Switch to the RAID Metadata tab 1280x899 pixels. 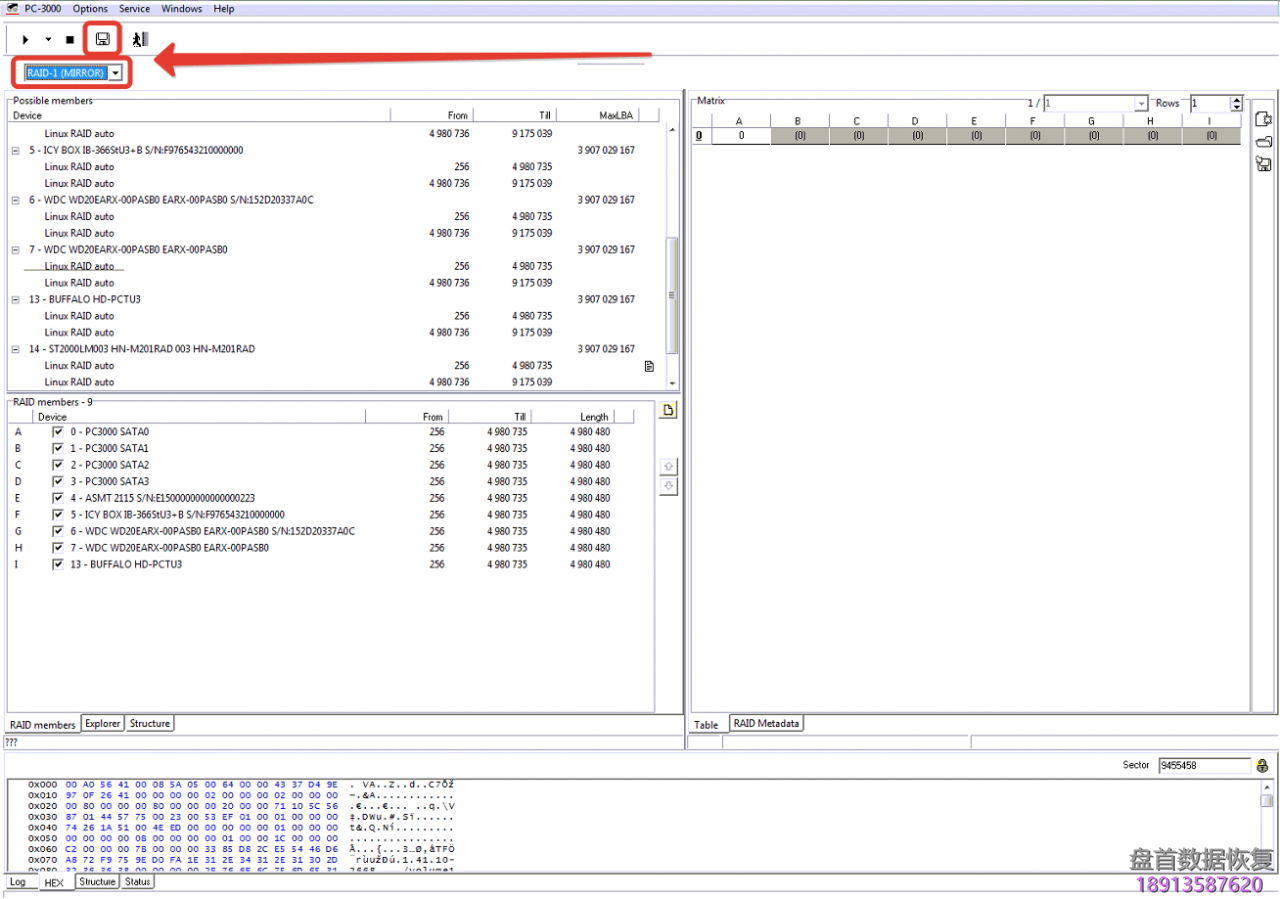(766, 723)
